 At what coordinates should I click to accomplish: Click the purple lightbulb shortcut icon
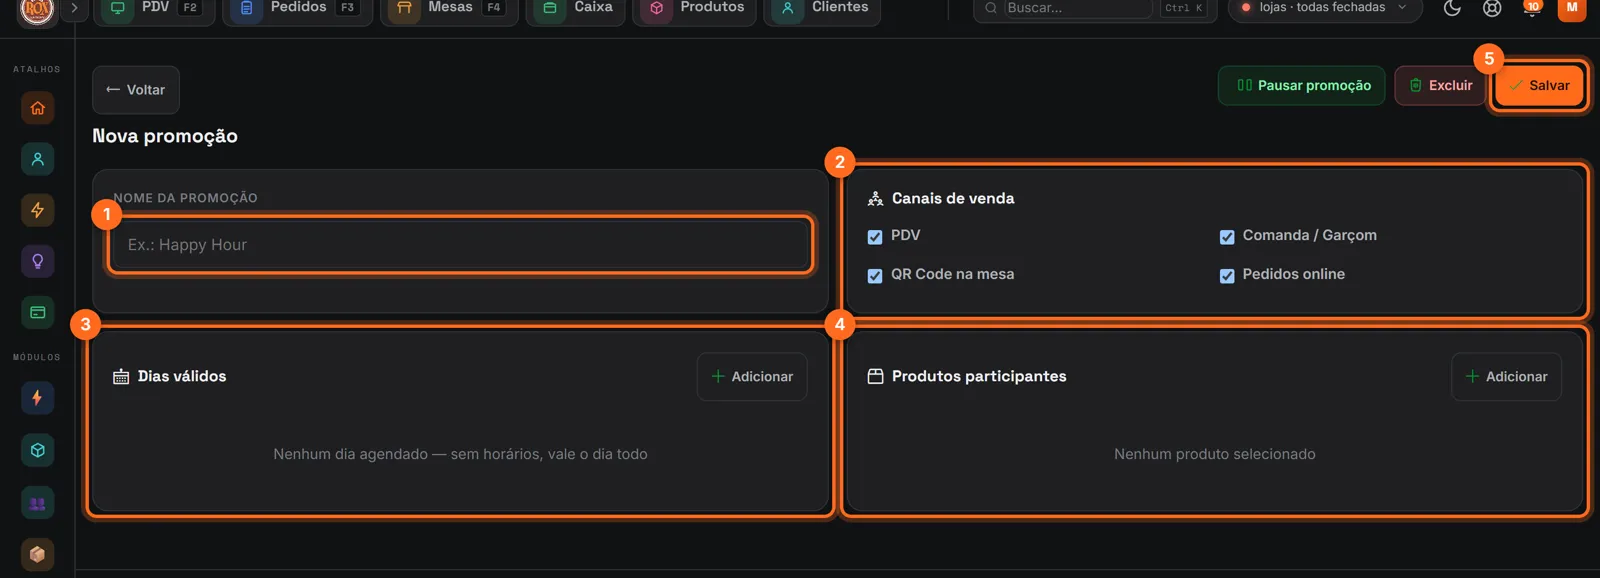point(37,261)
